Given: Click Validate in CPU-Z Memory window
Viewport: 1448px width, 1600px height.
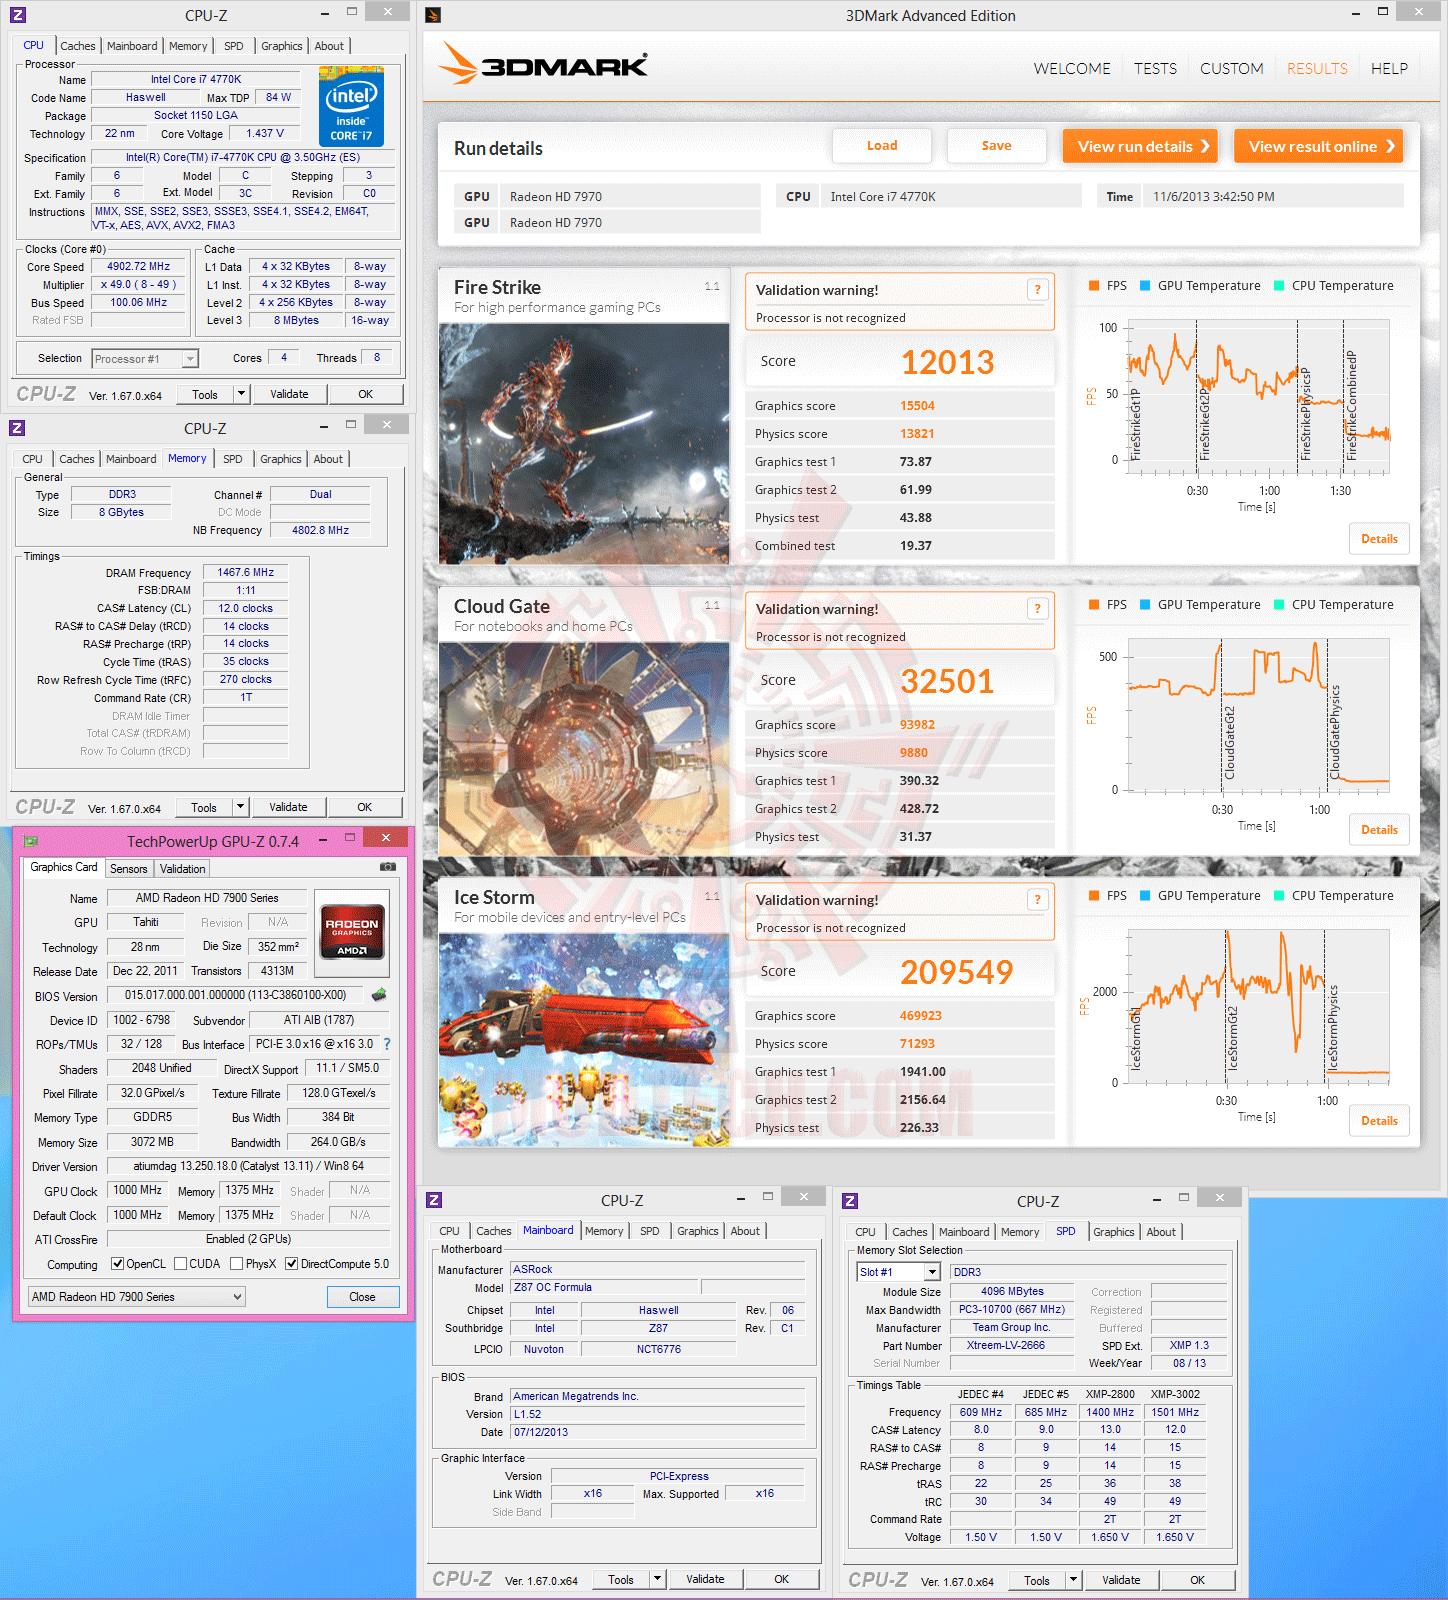Looking at the screenshot, I should point(288,807).
